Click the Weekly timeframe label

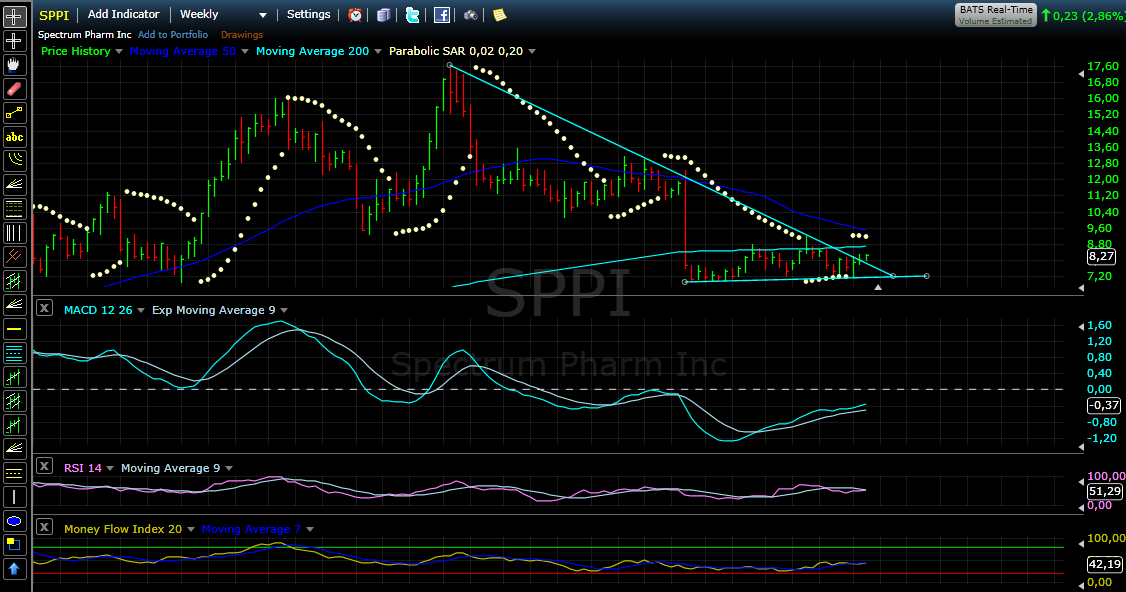pyautogui.click(x=199, y=14)
